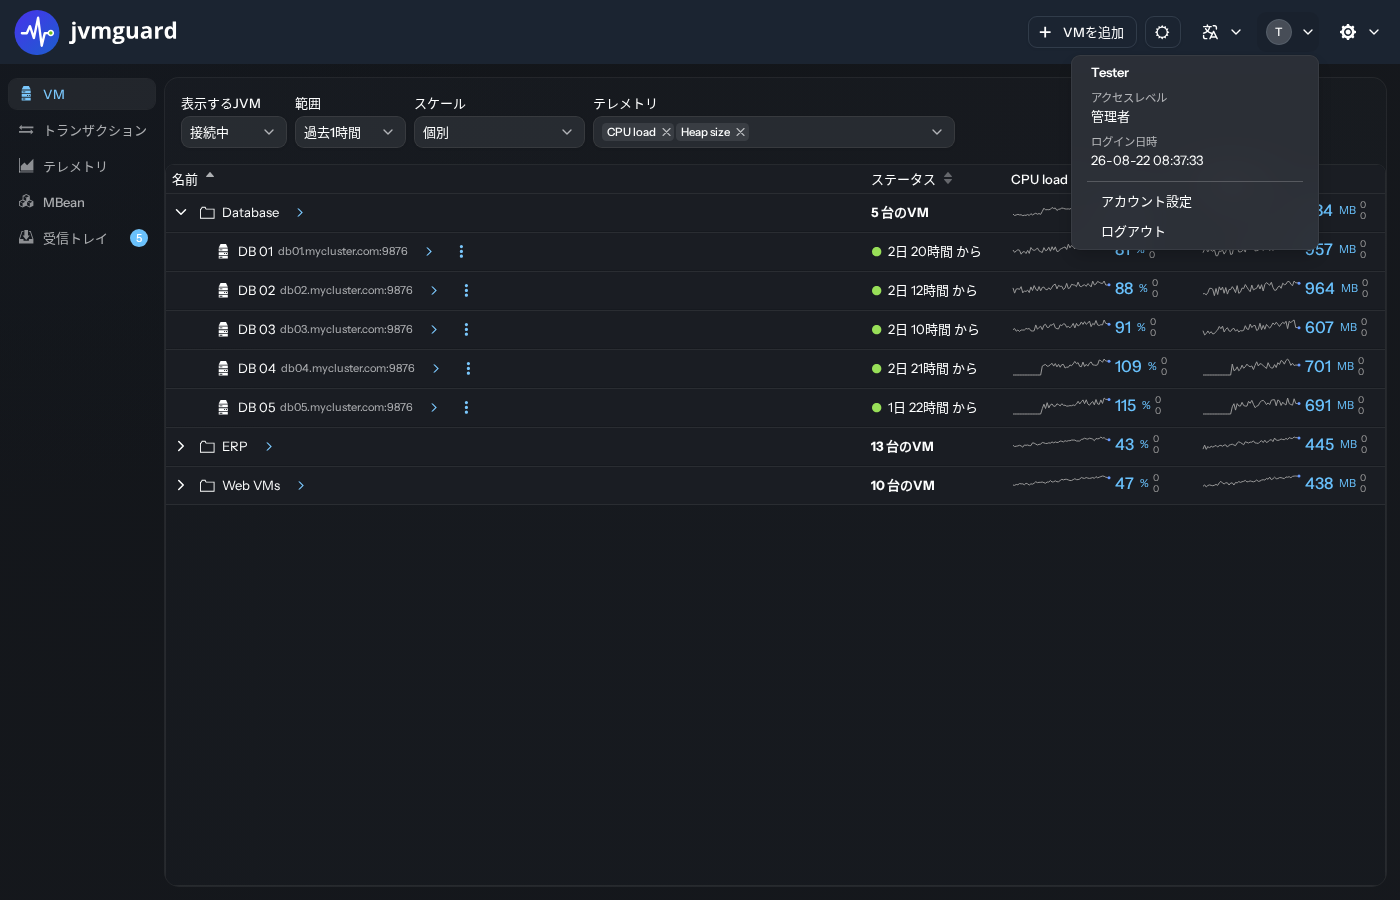Open the VM sidebar section
The image size is (1400, 900).
click(x=82, y=94)
